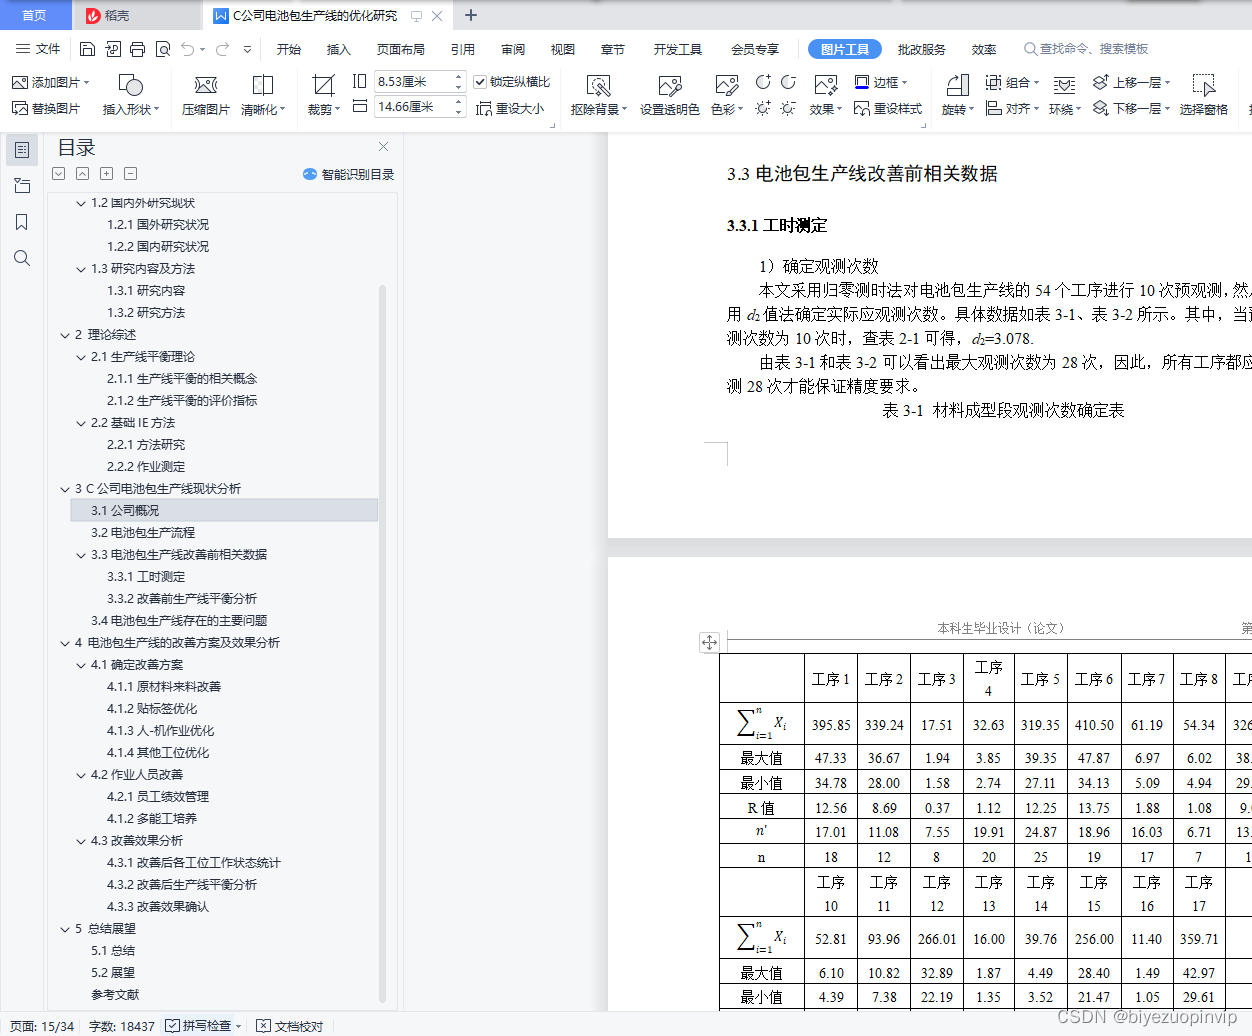The height and width of the screenshot is (1036, 1252).
Task: Click expand-all plus icon in outline header
Action: (x=106, y=173)
